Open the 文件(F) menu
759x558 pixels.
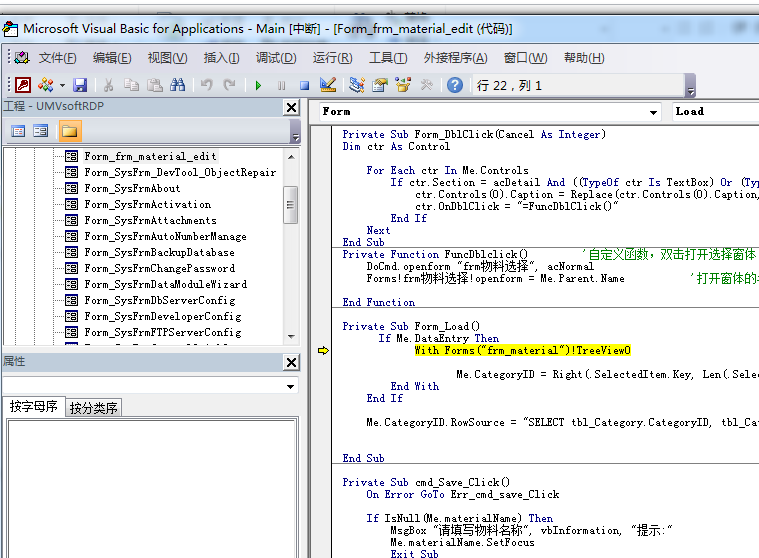point(58,58)
